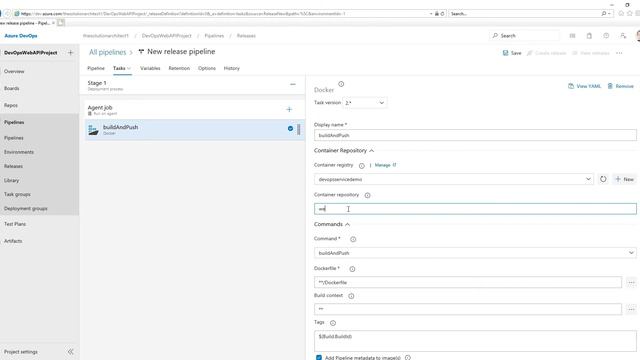Add a task to Agent job

click(x=289, y=109)
